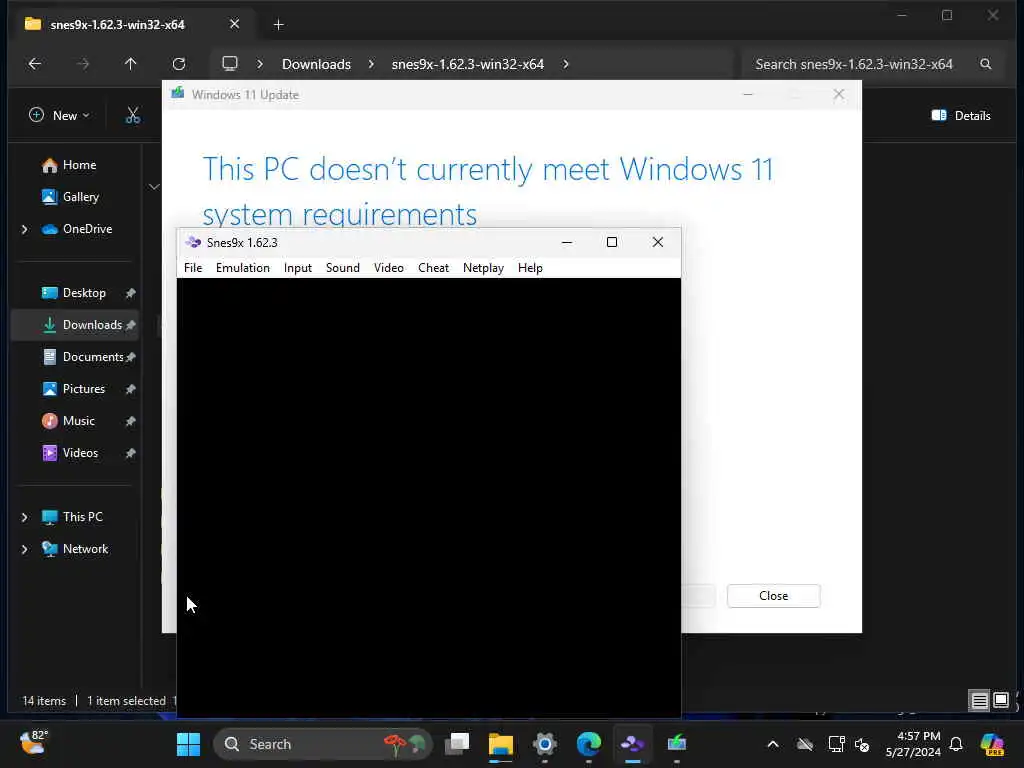Expand chevron after snes9x folder breadcrumb
Screen dimensions: 1024x768
566,64
